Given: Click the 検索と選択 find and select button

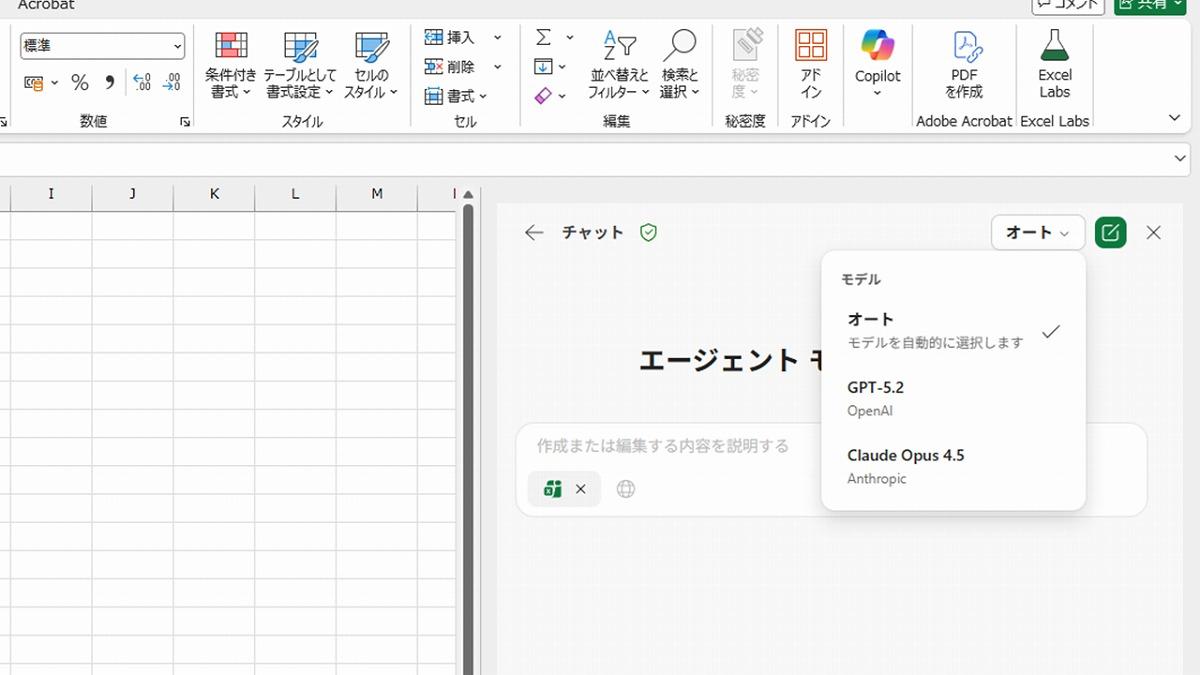Looking at the screenshot, I should [x=680, y=64].
